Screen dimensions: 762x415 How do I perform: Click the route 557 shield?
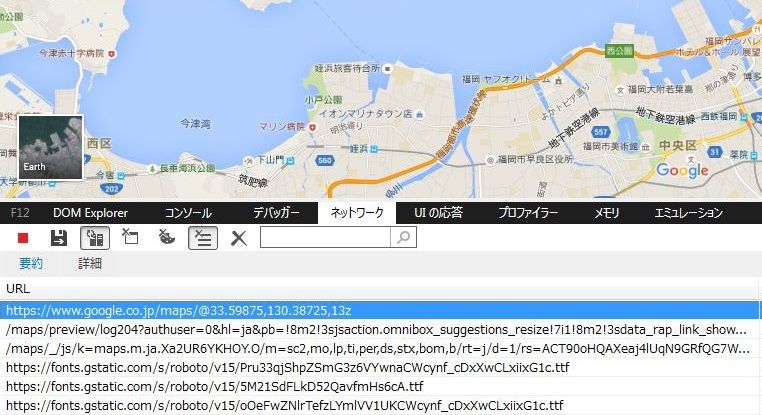click(600, 132)
